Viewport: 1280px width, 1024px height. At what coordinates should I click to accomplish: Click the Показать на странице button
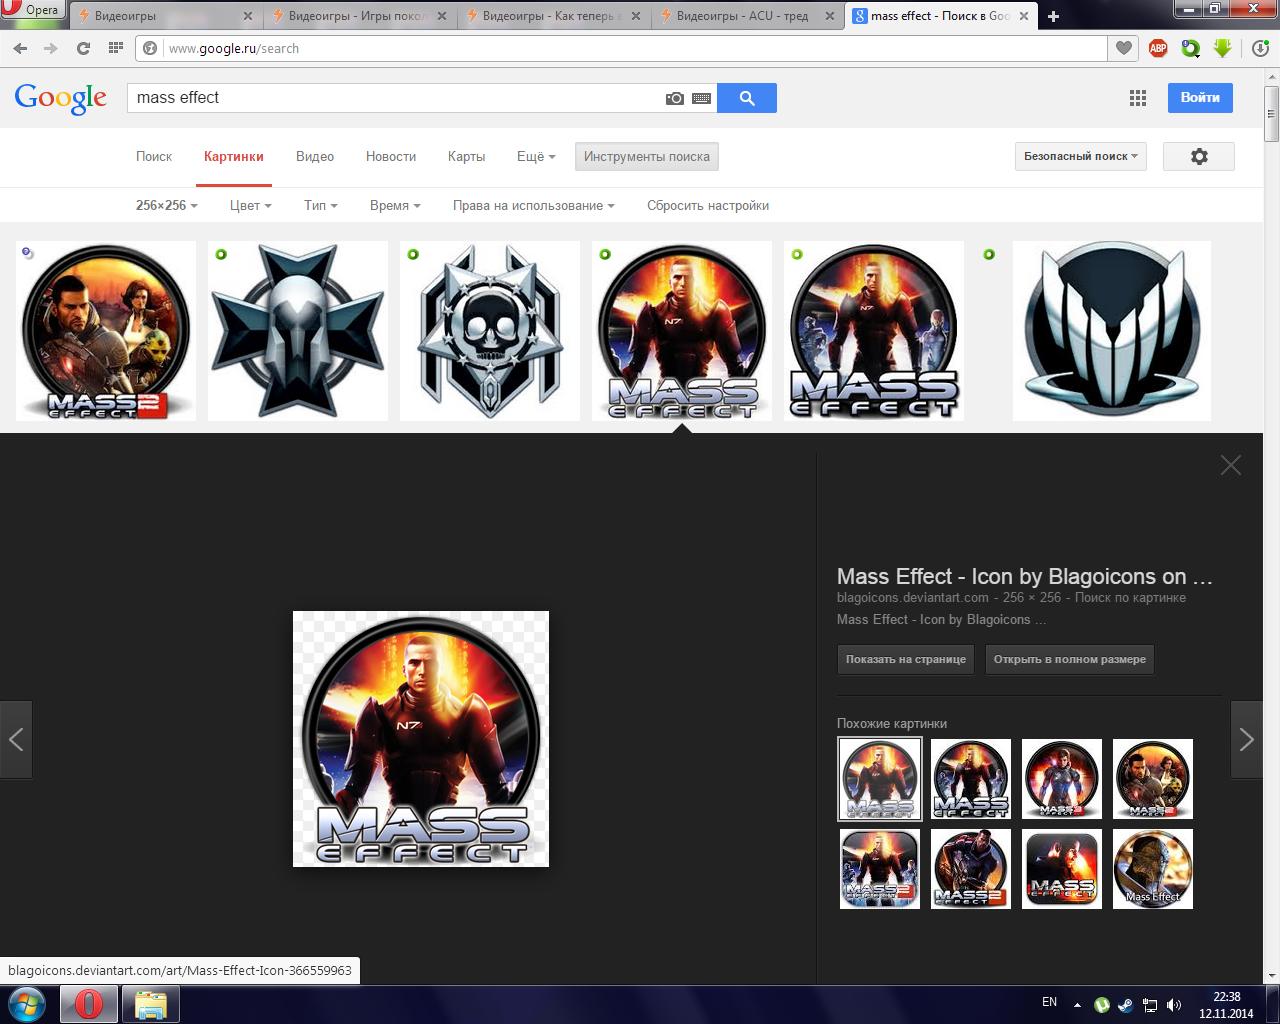click(x=906, y=659)
